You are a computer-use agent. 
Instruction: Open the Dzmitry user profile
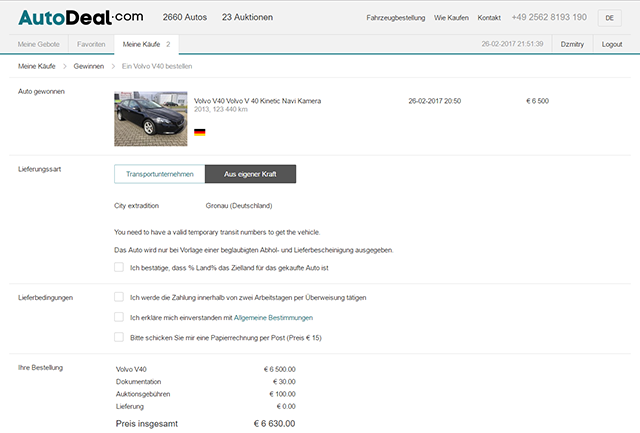[572, 44]
